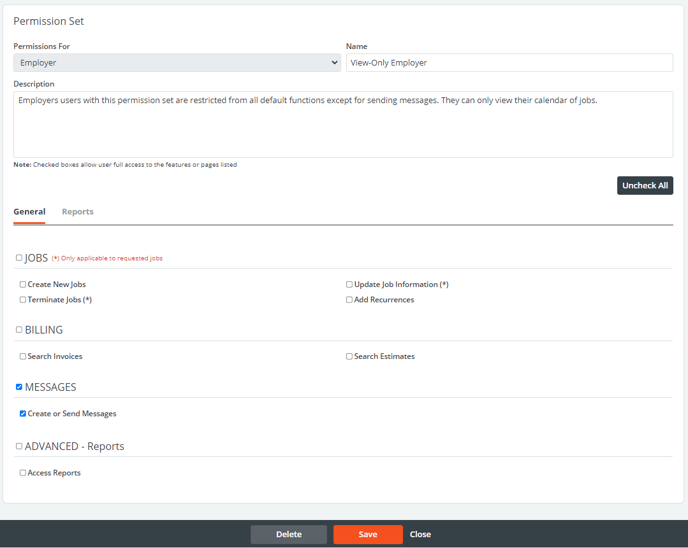This screenshot has height=548, width=688.
Task: Click the Name input field
Action: click(x=508, y=62)
